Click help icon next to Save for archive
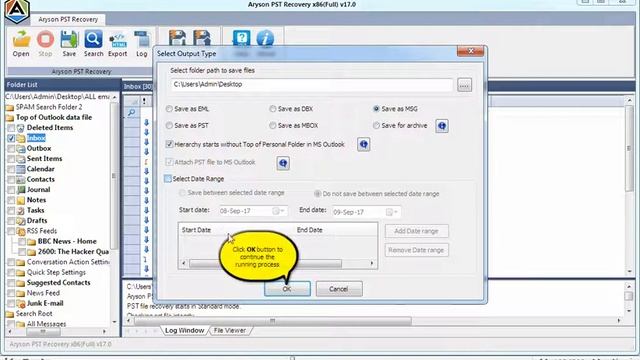The image size is (640, 360). pos(442,126)
